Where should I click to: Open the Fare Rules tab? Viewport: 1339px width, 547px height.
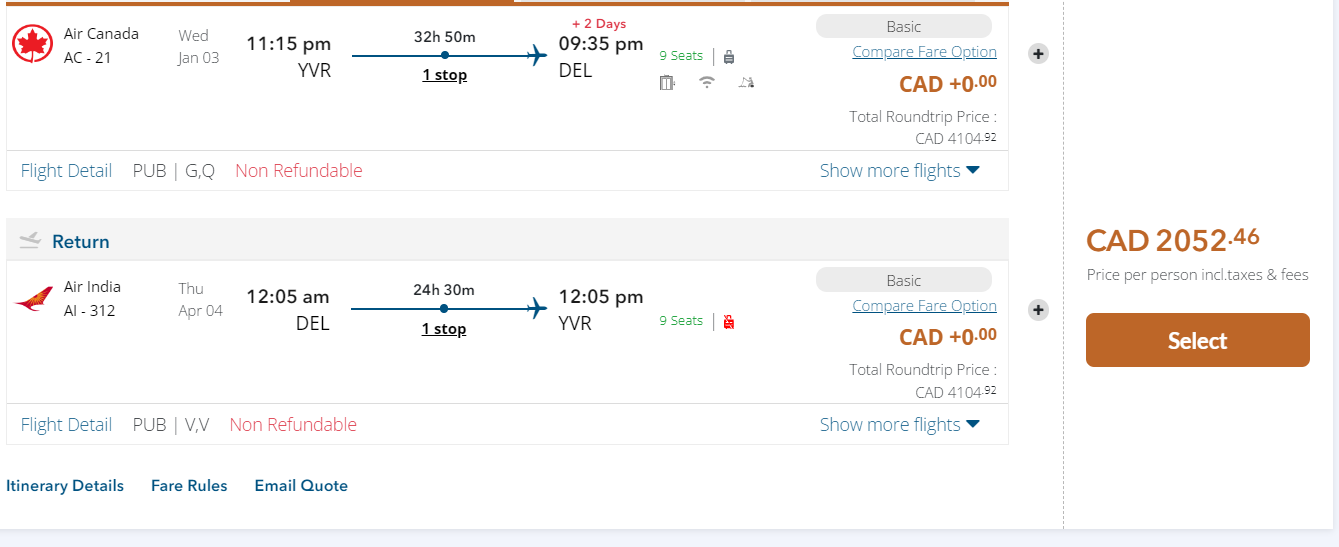click(x=189, y=486)
